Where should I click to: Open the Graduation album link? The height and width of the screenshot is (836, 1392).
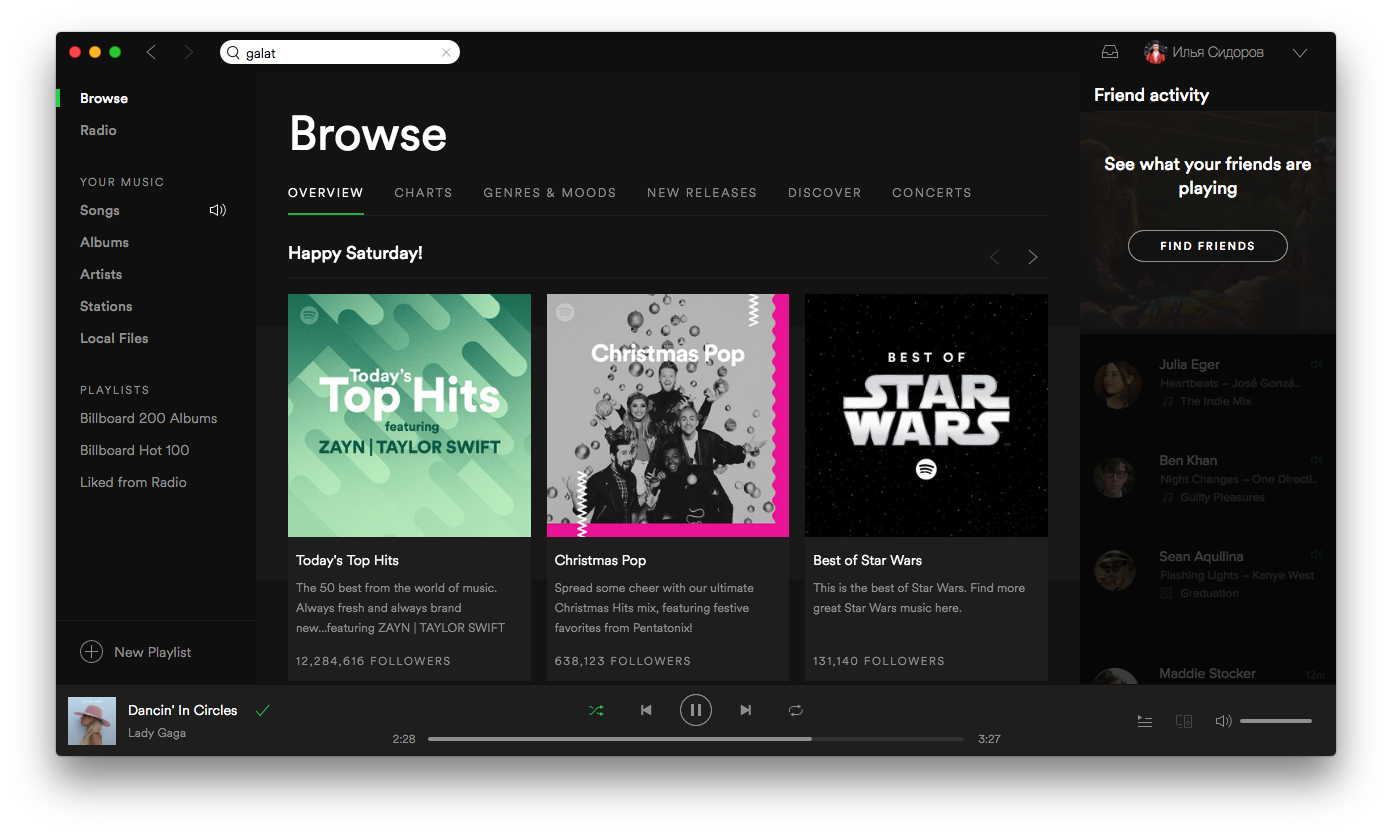point(1209,593)
